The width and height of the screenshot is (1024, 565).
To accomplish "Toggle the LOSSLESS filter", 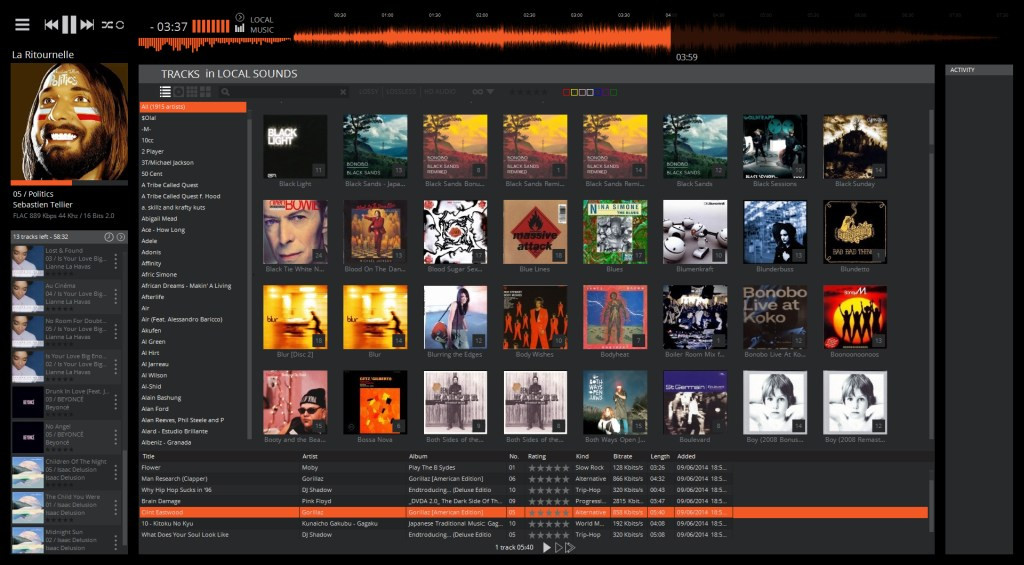I will click(401, 92).
